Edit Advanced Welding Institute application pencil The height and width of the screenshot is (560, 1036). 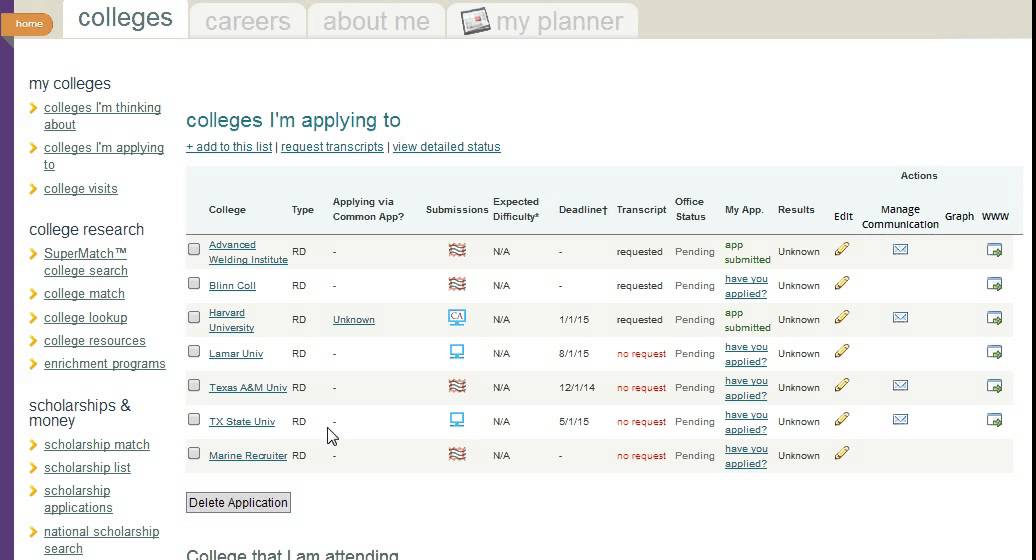pos(842,249)
